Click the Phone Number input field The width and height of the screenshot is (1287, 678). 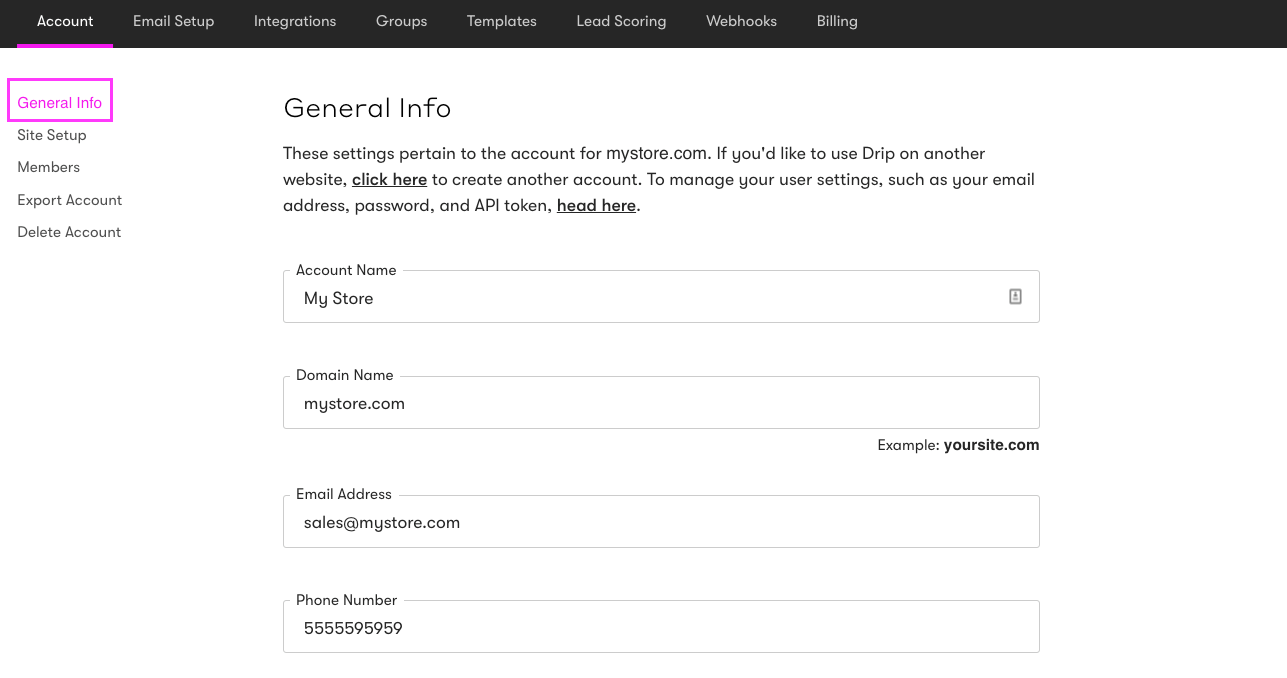click(660, 628)
